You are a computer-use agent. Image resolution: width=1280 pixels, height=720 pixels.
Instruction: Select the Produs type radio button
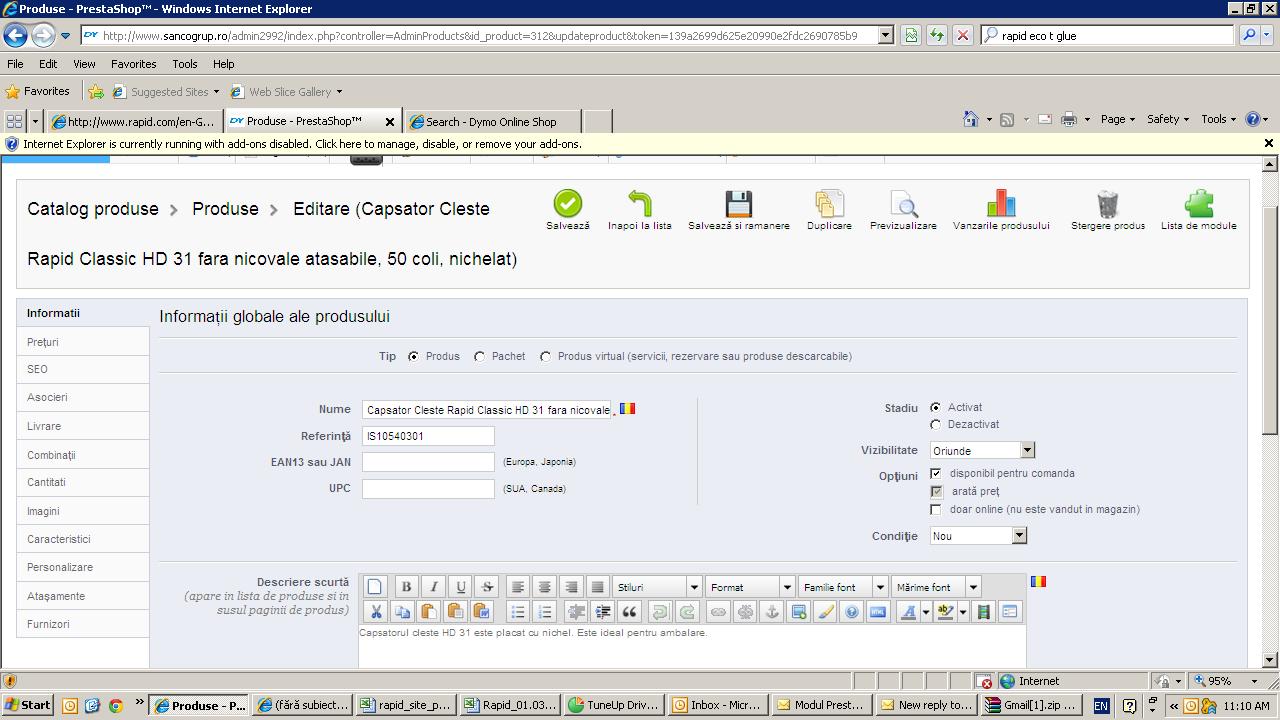[413, 357]
